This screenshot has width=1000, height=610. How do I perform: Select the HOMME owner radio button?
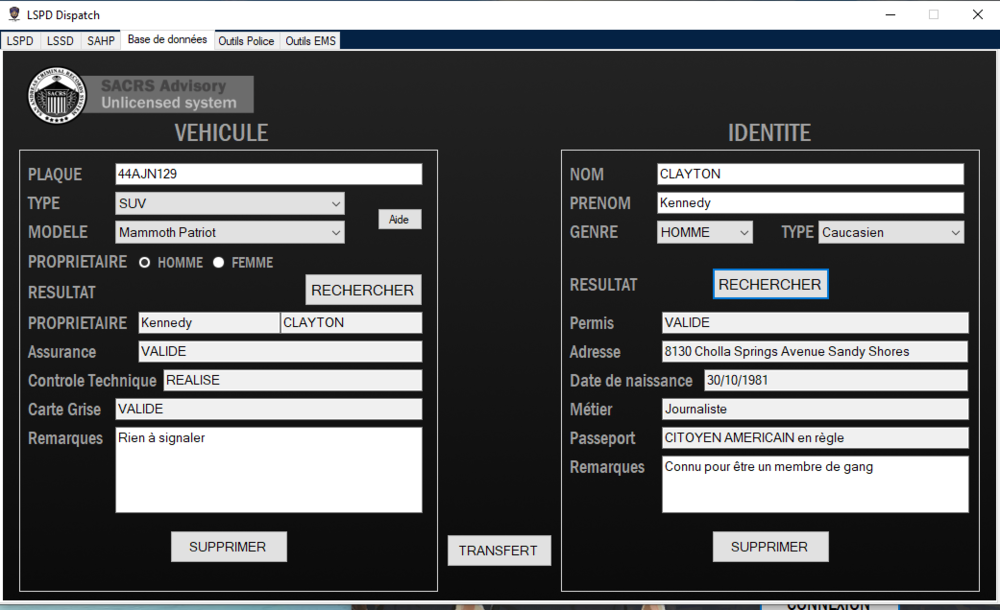[144, 262]
